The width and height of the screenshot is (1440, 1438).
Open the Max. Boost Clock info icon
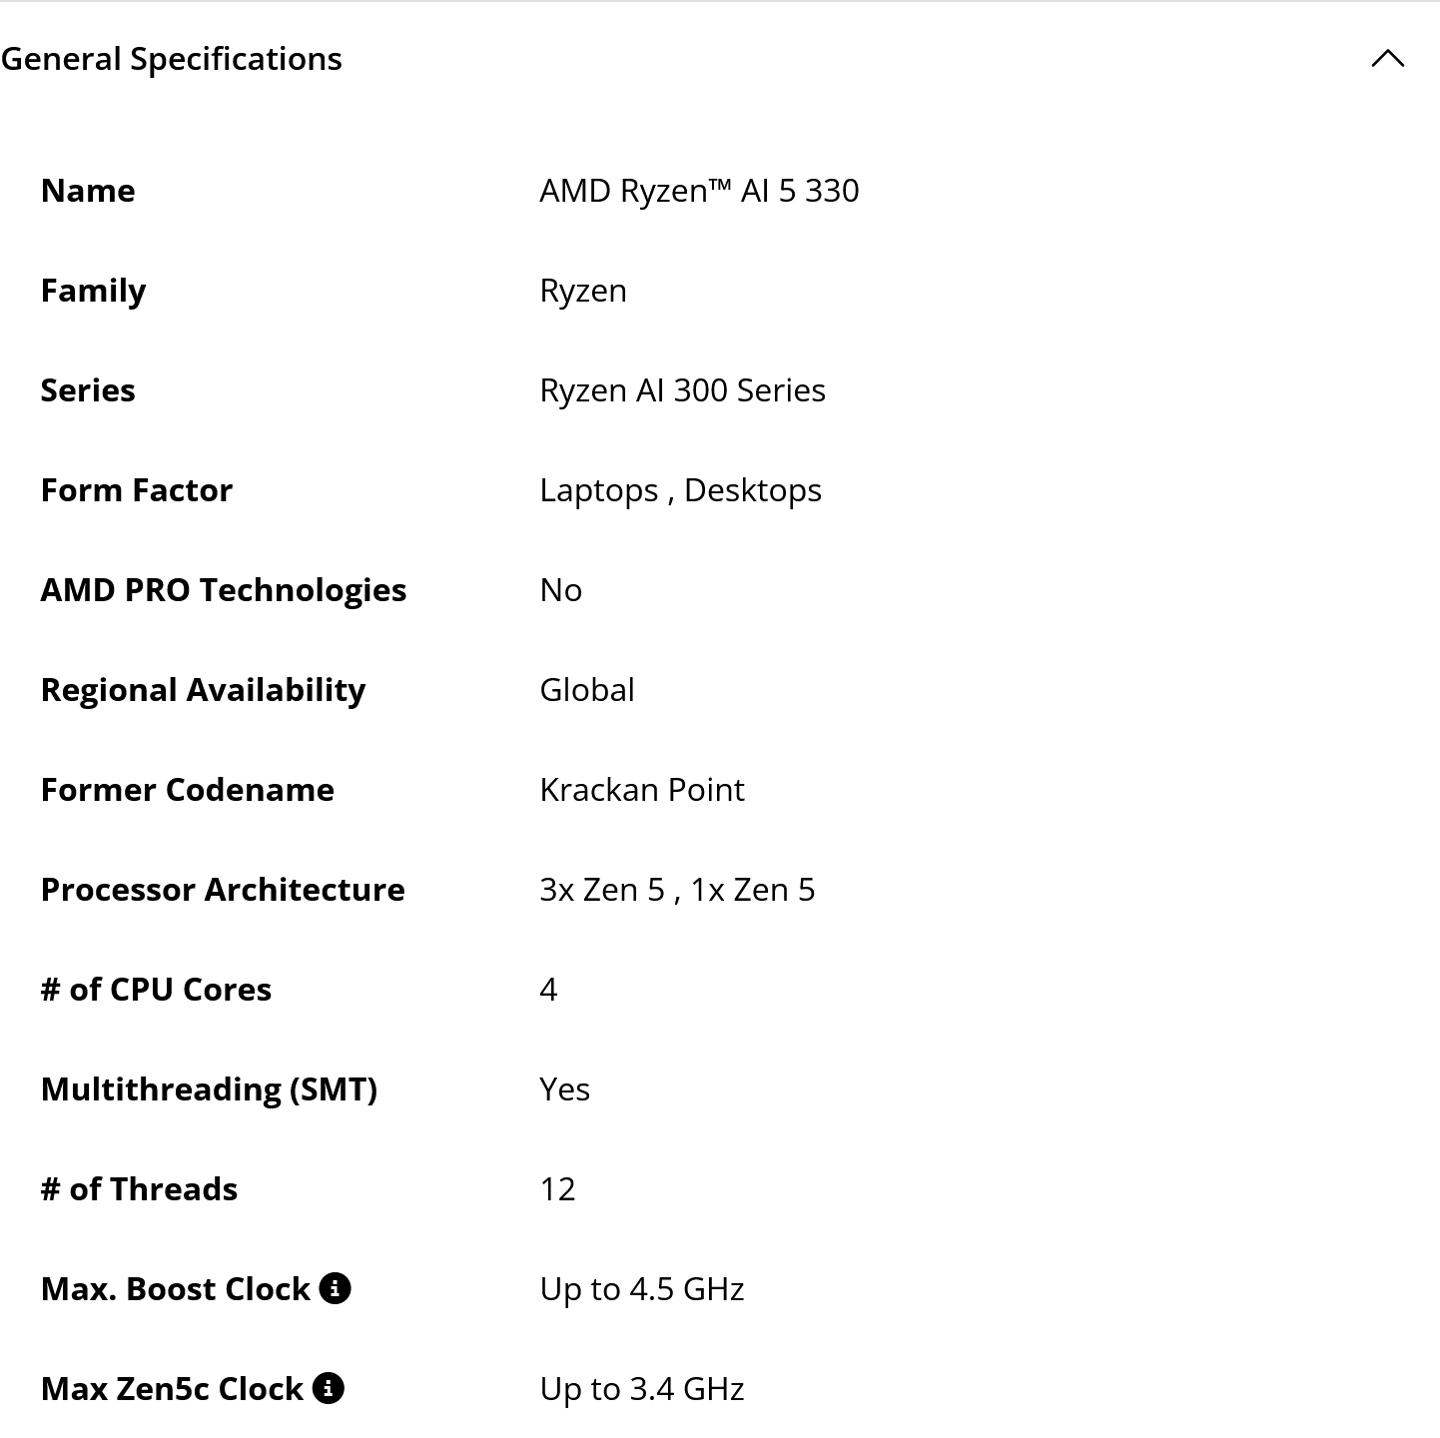[x=335, y=1288]
